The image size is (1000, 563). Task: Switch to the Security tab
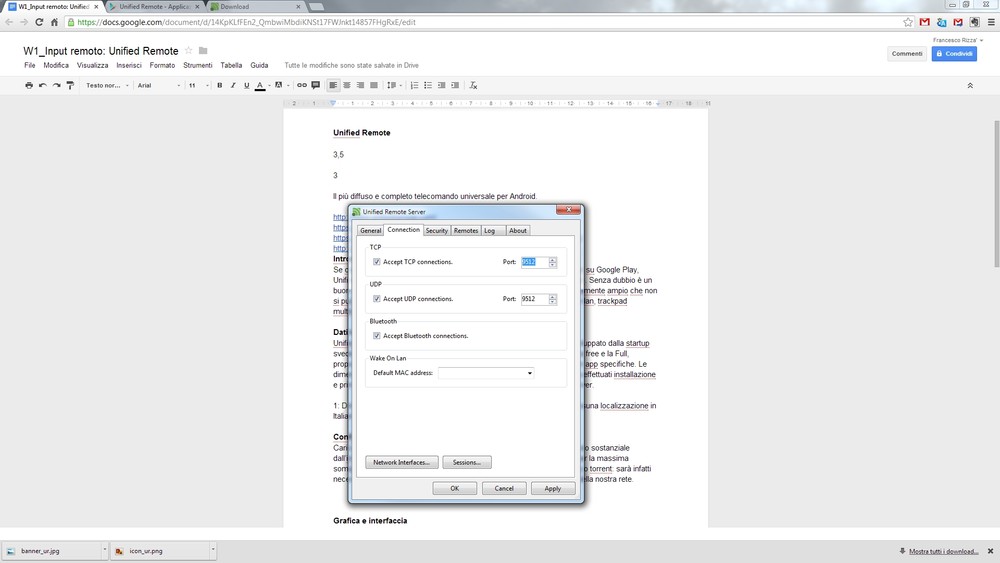point(436,230)
